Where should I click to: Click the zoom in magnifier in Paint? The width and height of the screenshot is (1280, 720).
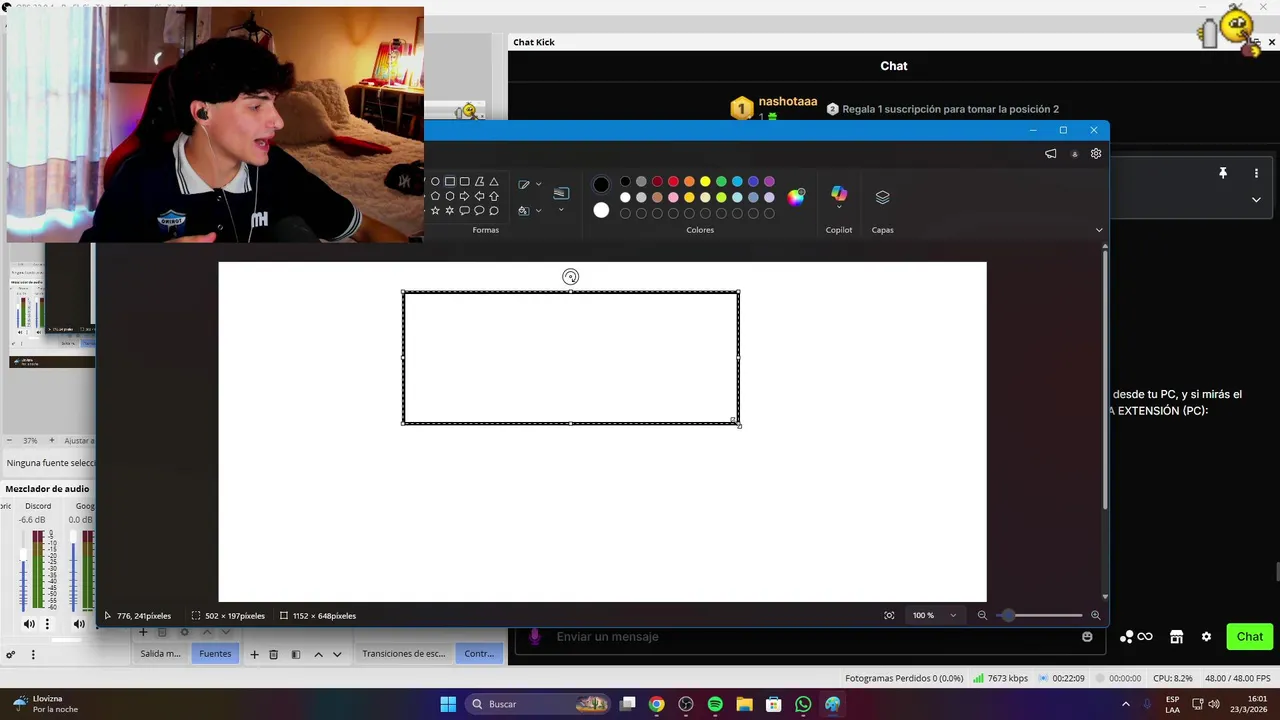[1095, 615]
